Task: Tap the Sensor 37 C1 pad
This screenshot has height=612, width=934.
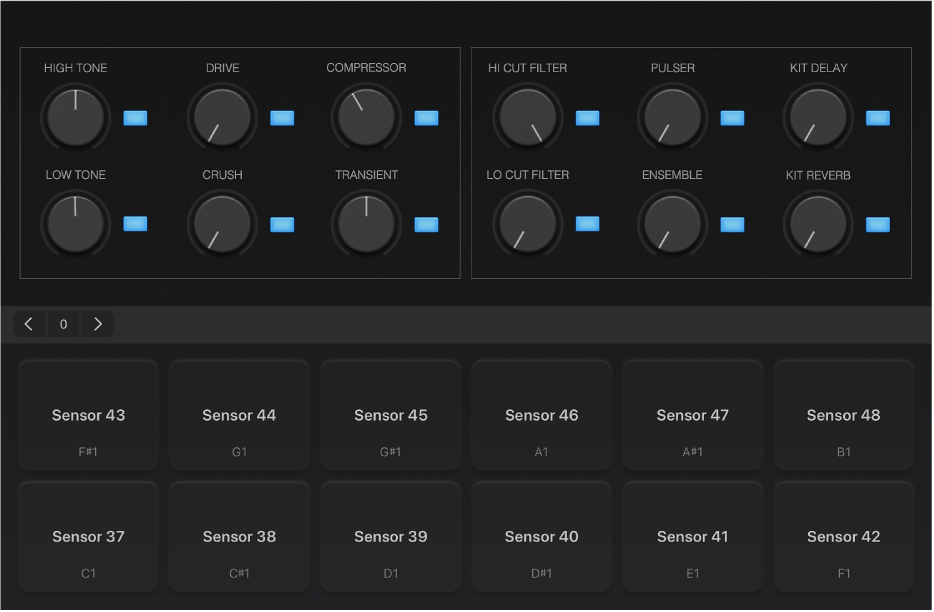Action: 88,537
